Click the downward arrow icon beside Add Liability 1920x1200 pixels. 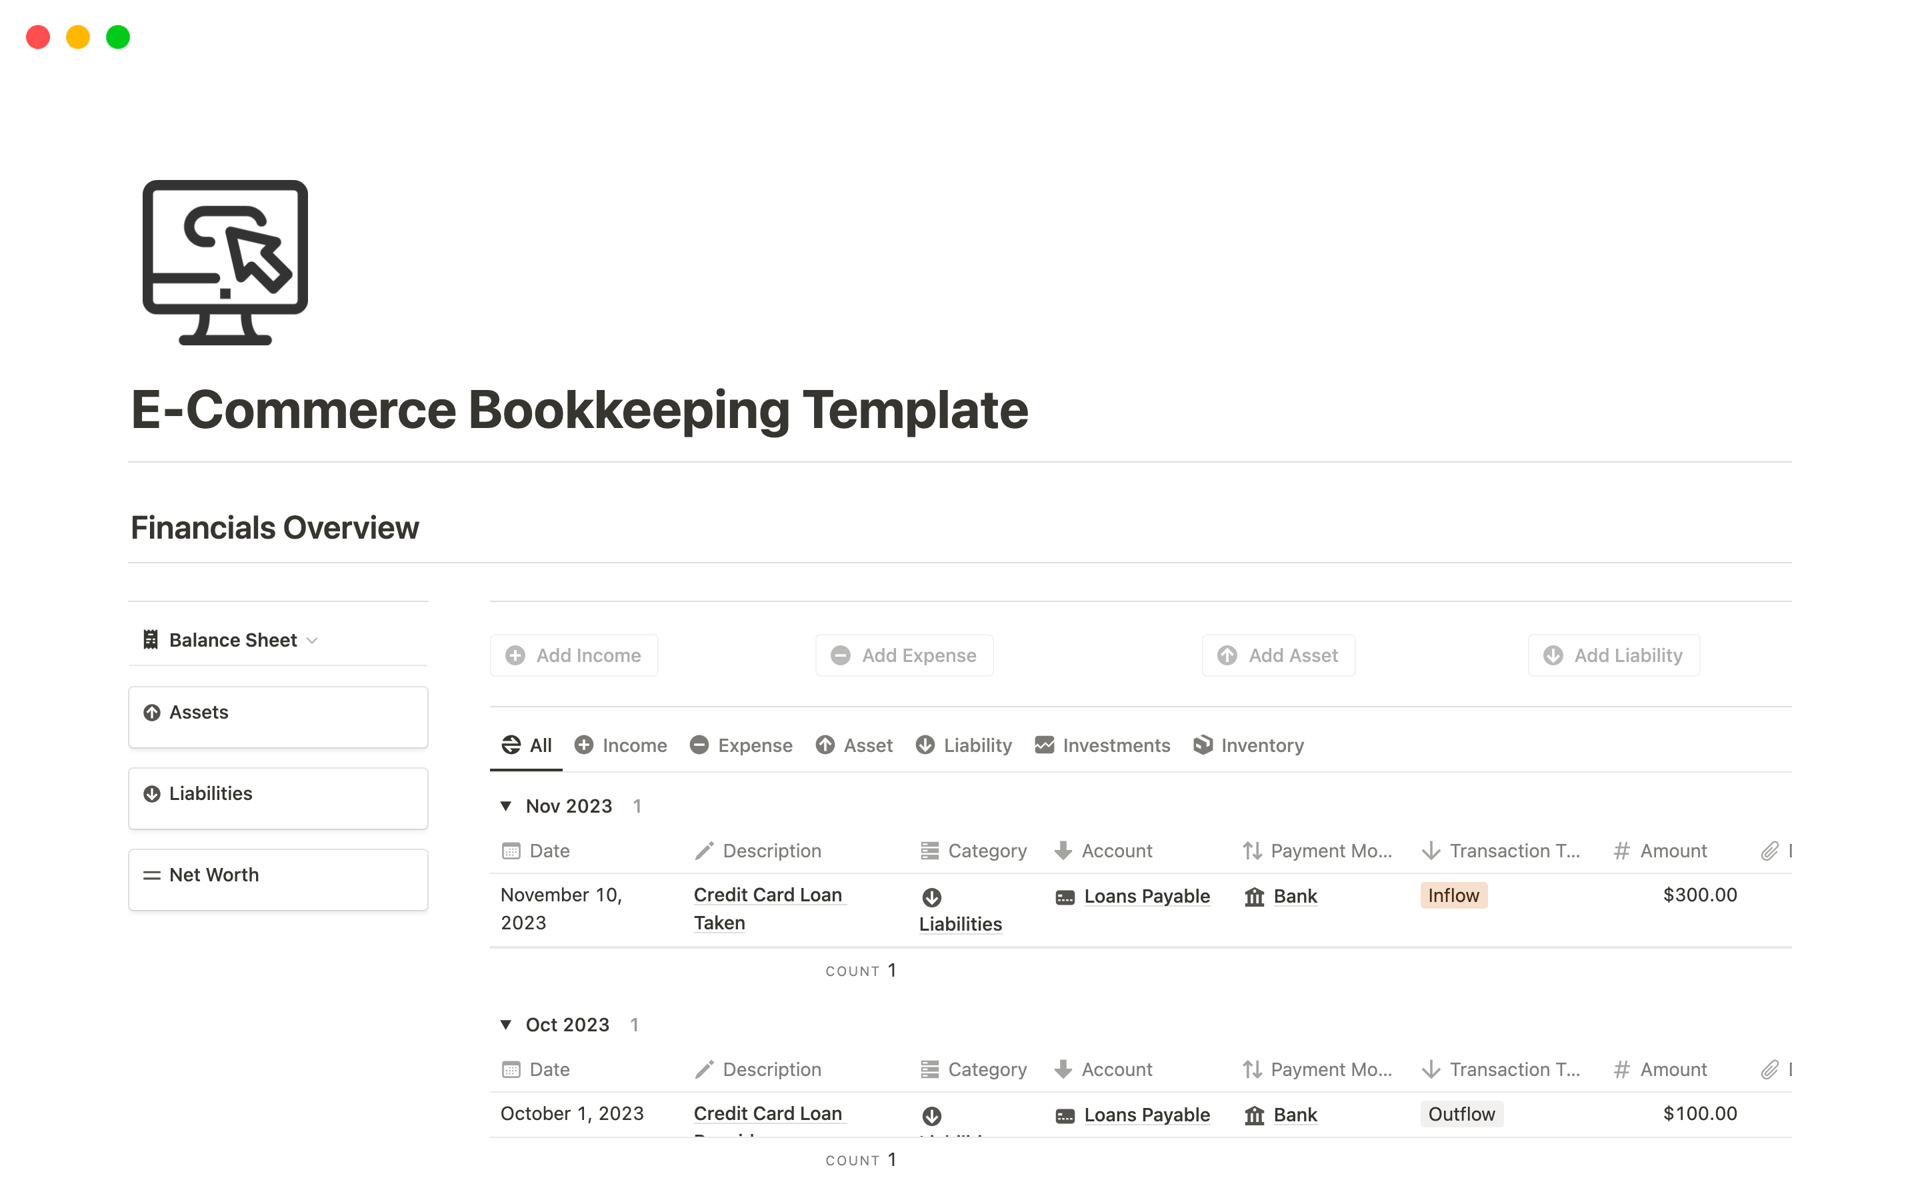tap(1553, 655)
